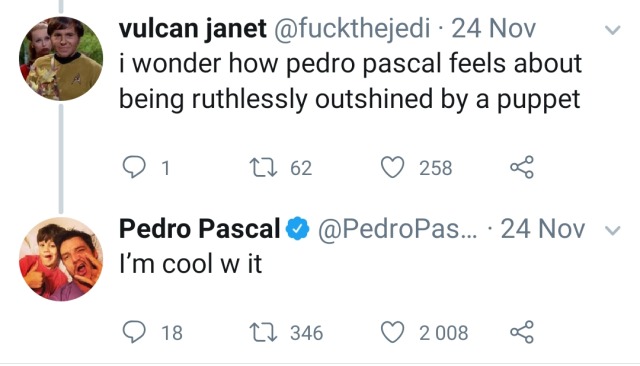Click the 24 Nov date on first tweet
The image size is (640, 366).
(493, 29)
